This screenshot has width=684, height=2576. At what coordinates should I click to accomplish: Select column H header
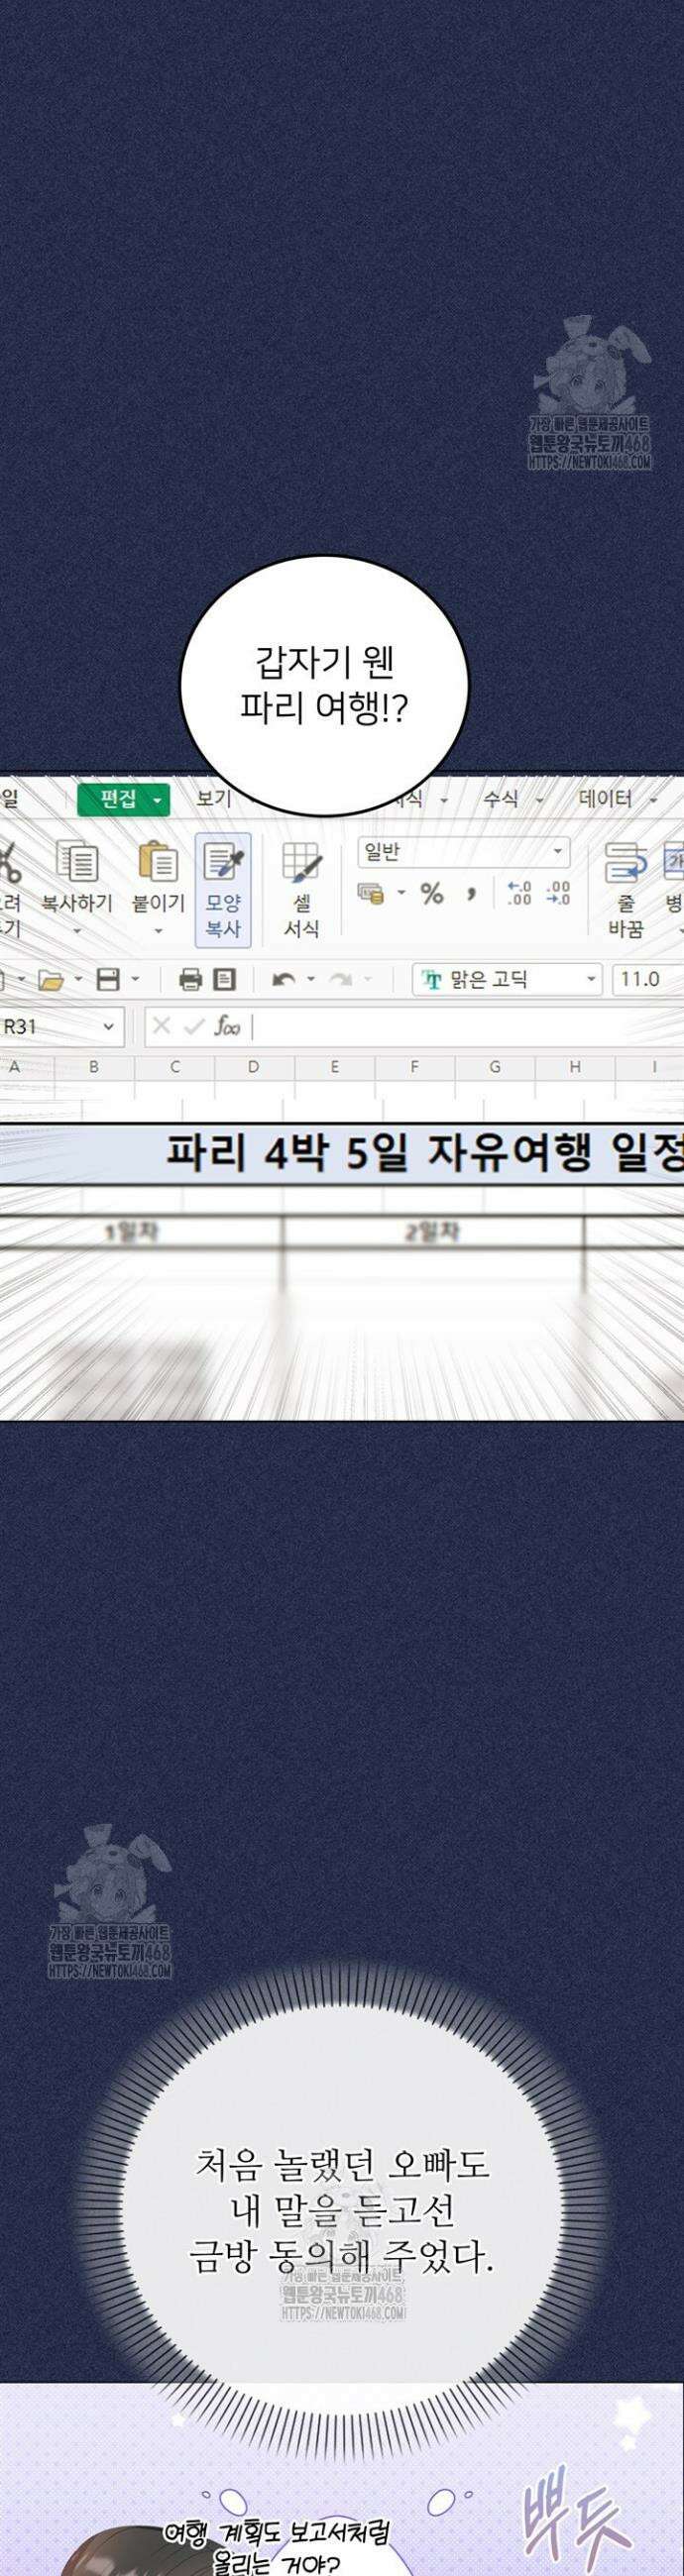575,1067
